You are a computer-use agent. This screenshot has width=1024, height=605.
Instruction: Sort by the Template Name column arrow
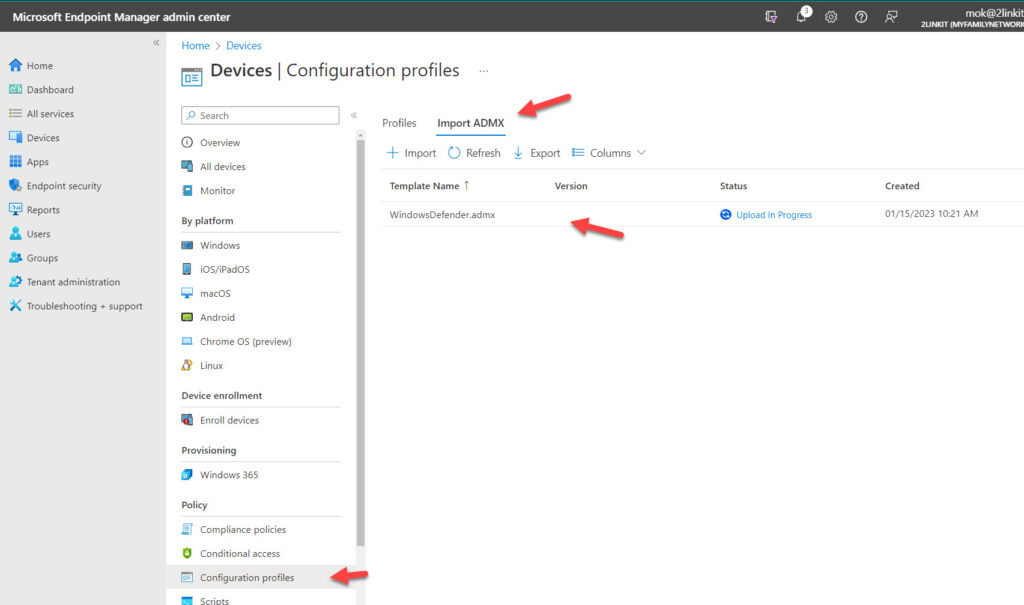(466, 186)
